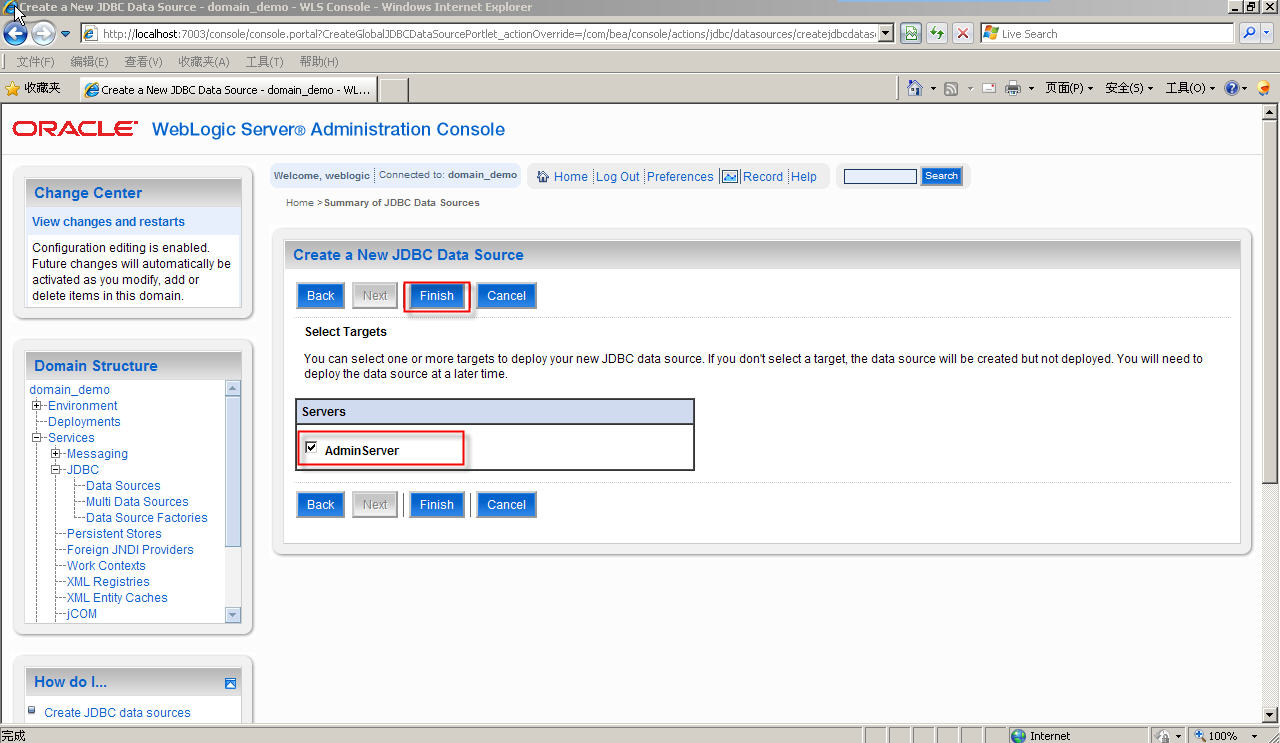Image resolution: width=1280 pixels, height=743 pixels.
Task: Open the 帮助(H) menu
Action: point(319,62)
